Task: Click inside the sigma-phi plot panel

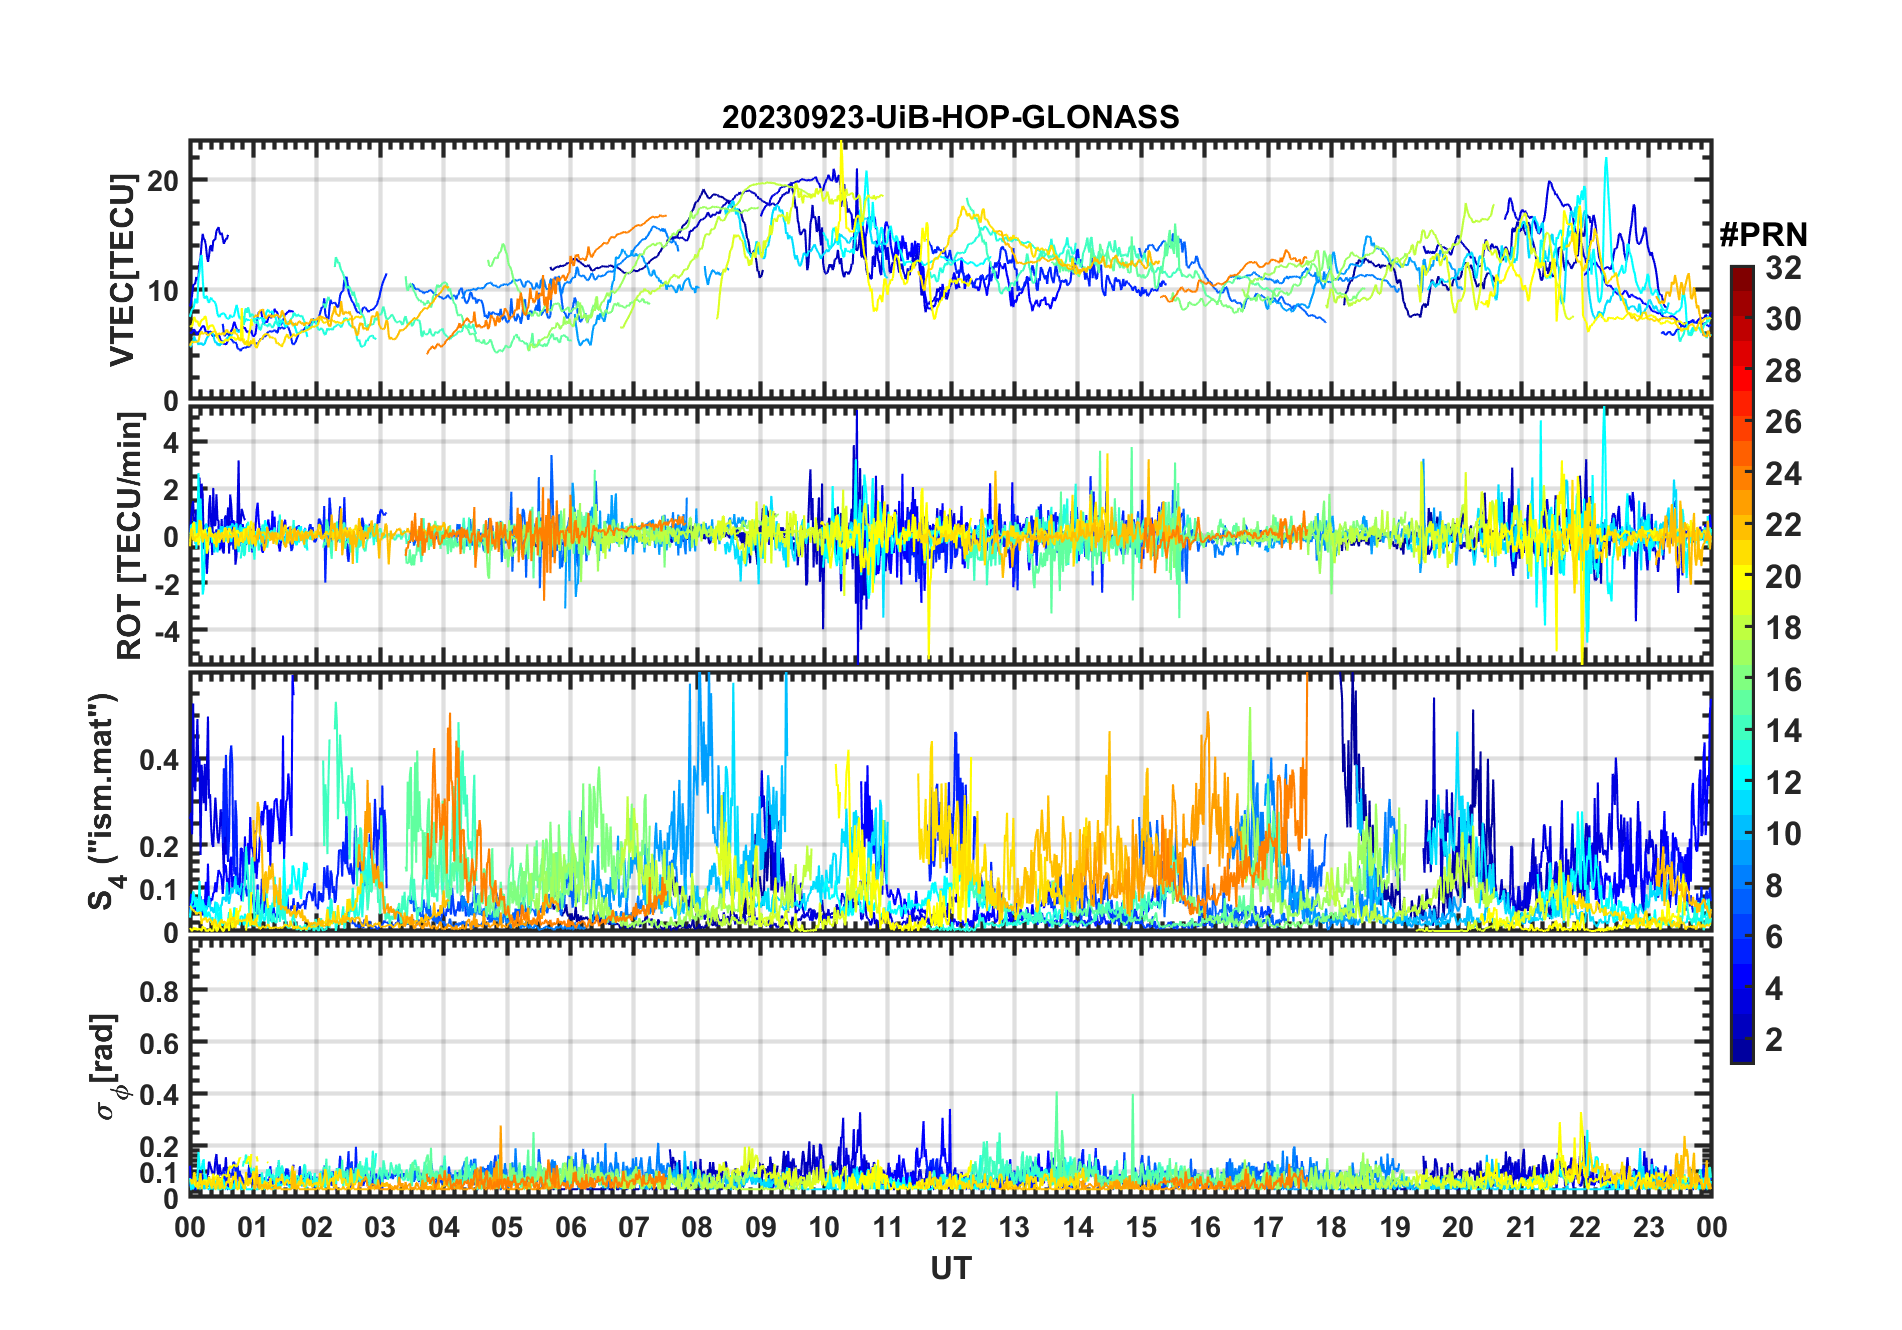Action: click(950, 1067)
